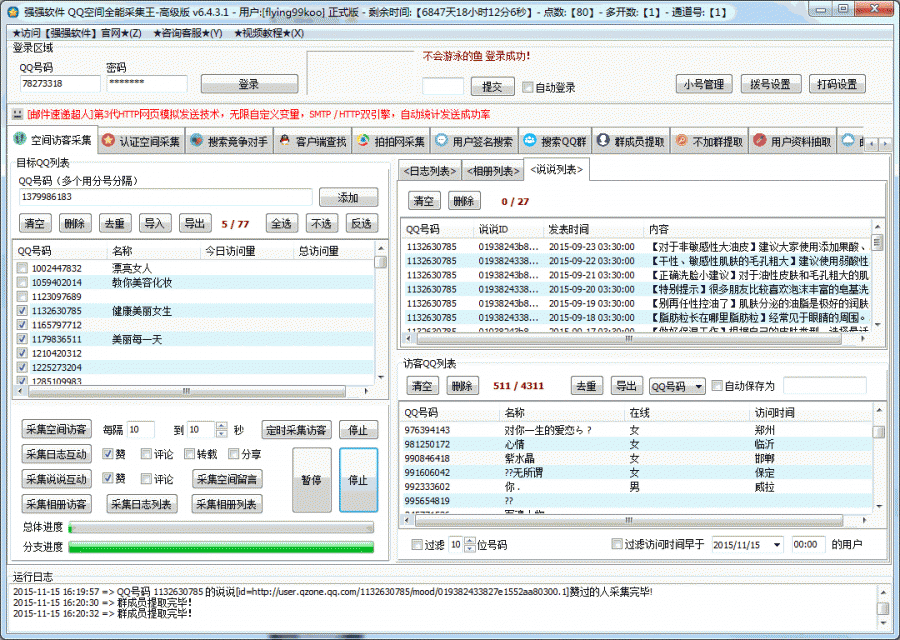The width and height of the screenshot is (900, 640).
Task: Click the 用户资料抽取 tab's red pencil icon
Action: pos(759,140)
